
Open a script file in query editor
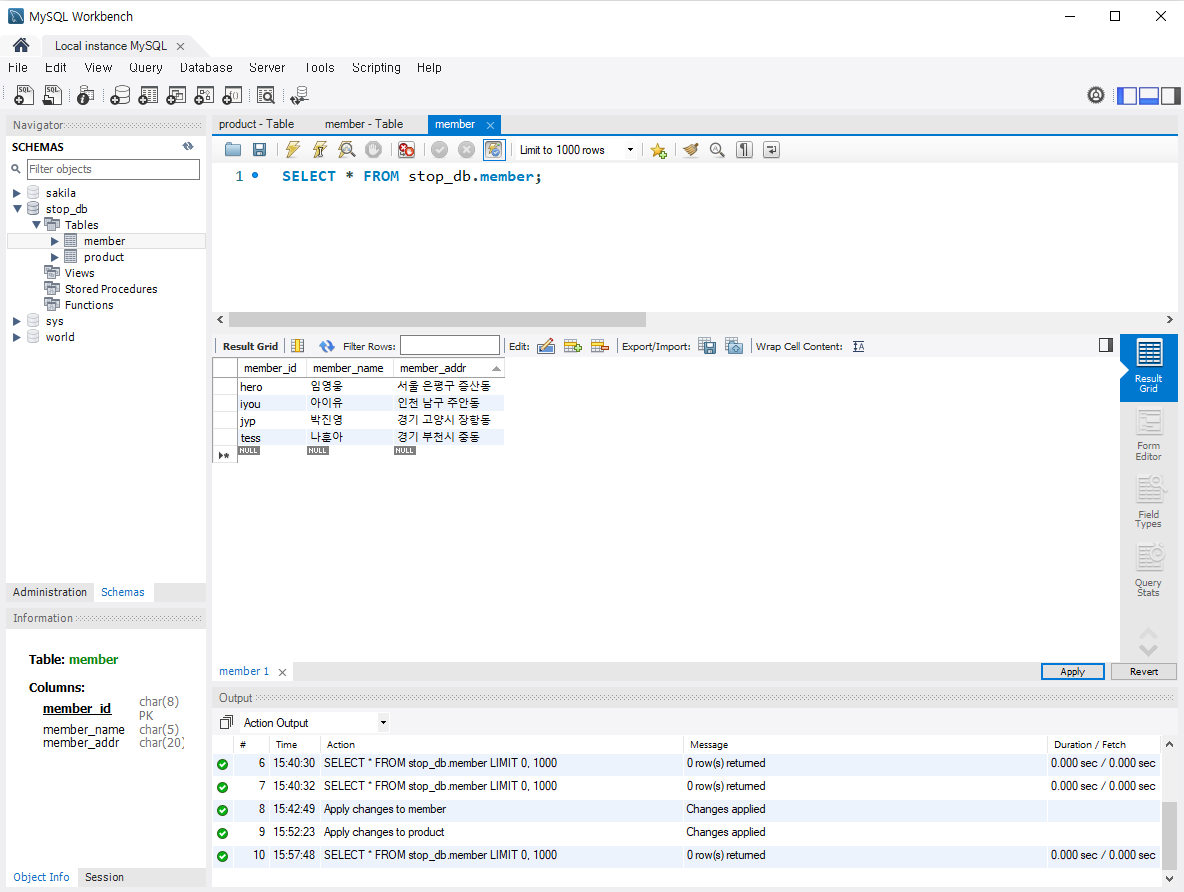point(233,150)
